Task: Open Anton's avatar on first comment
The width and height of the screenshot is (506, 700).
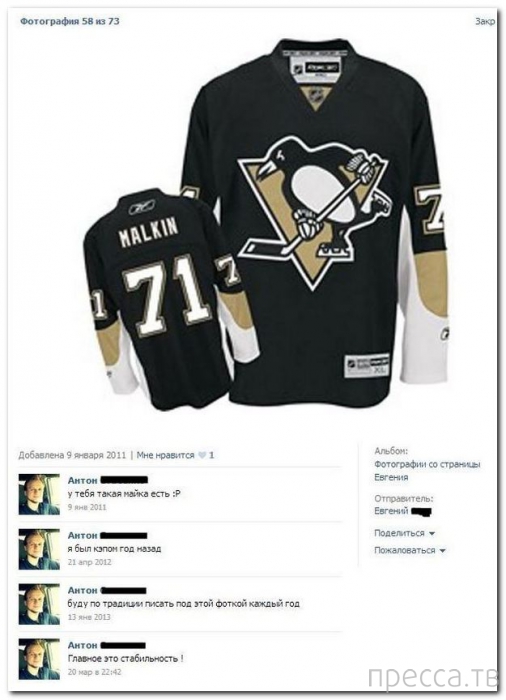Action: 39,495
